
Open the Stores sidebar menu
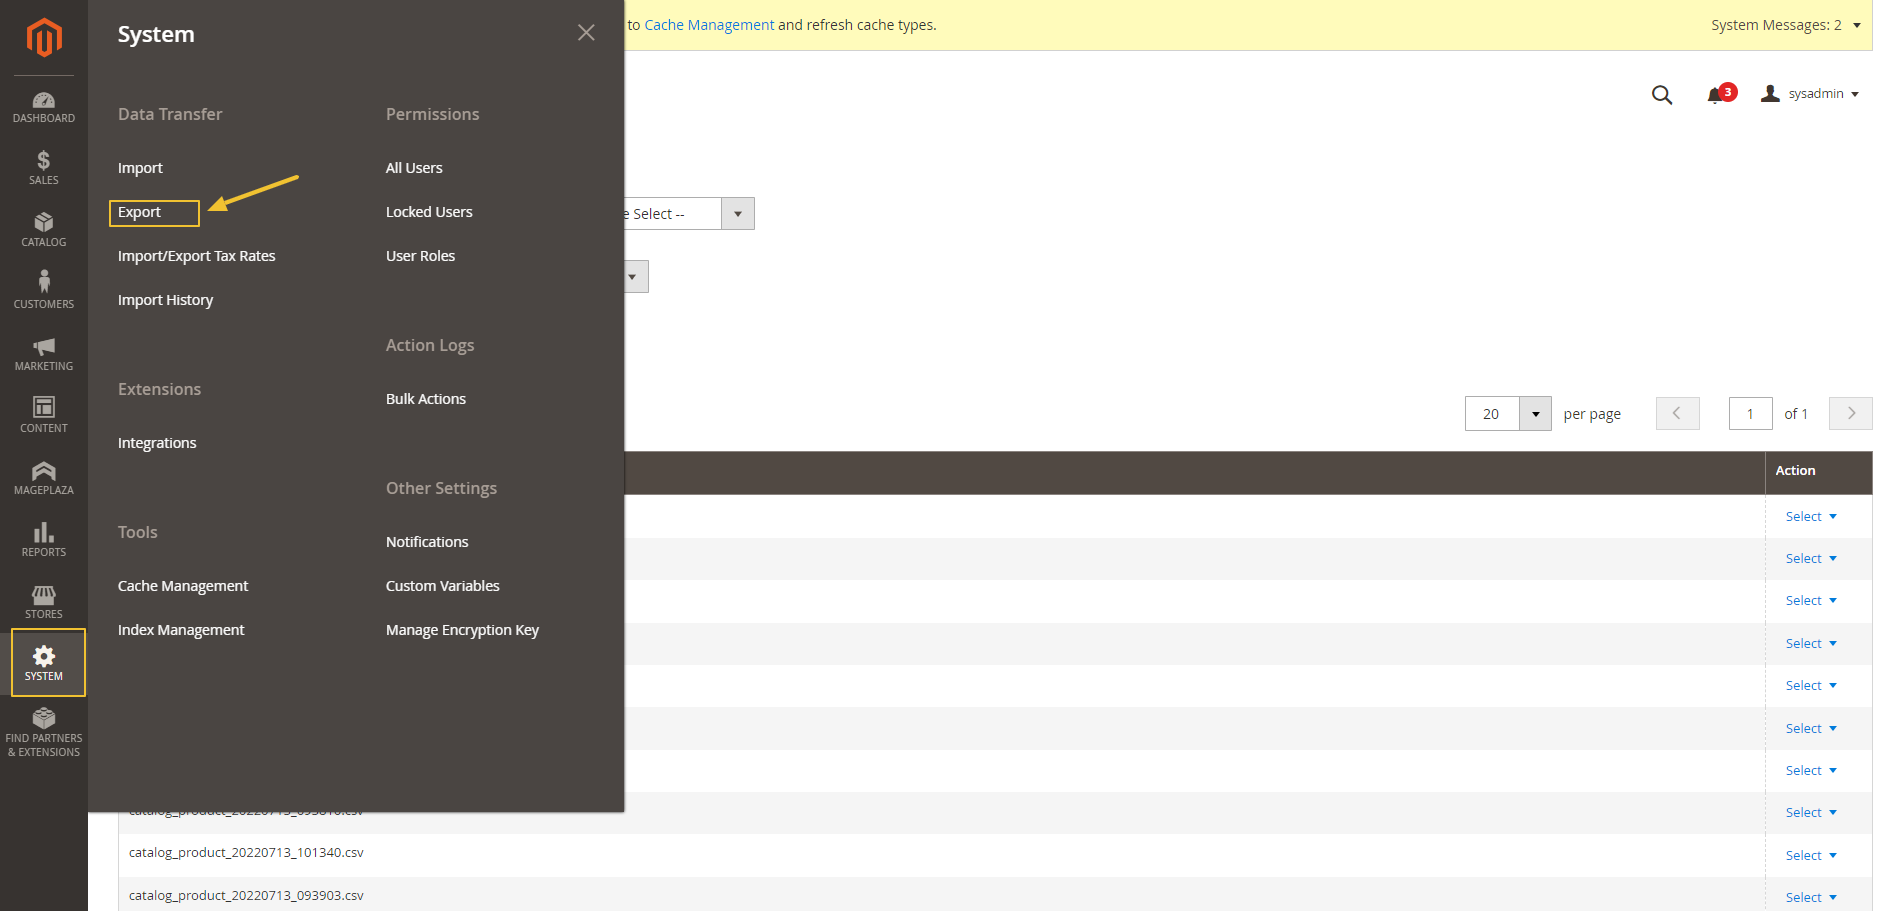click(x=44, y=602)
